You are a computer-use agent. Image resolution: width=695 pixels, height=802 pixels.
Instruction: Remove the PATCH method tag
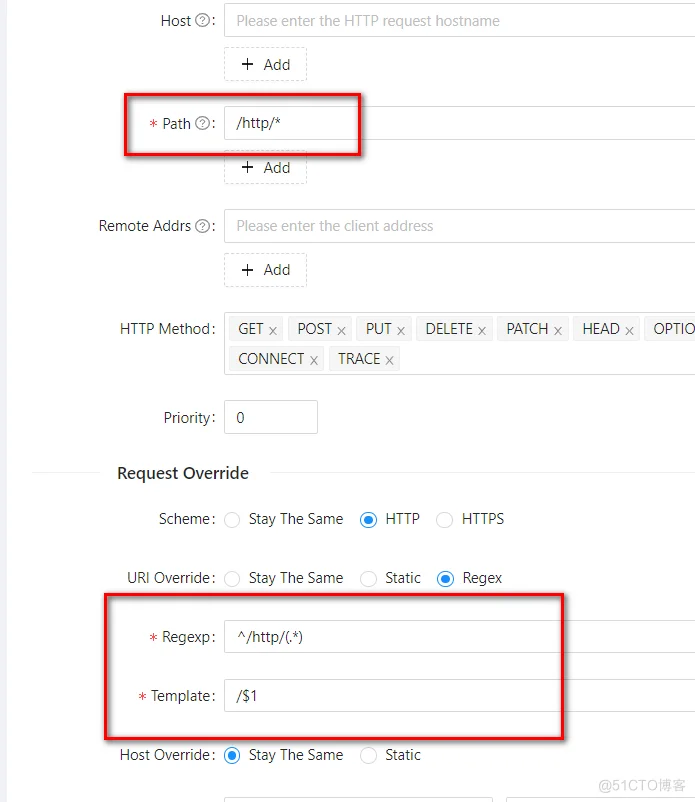click(558, 330)
